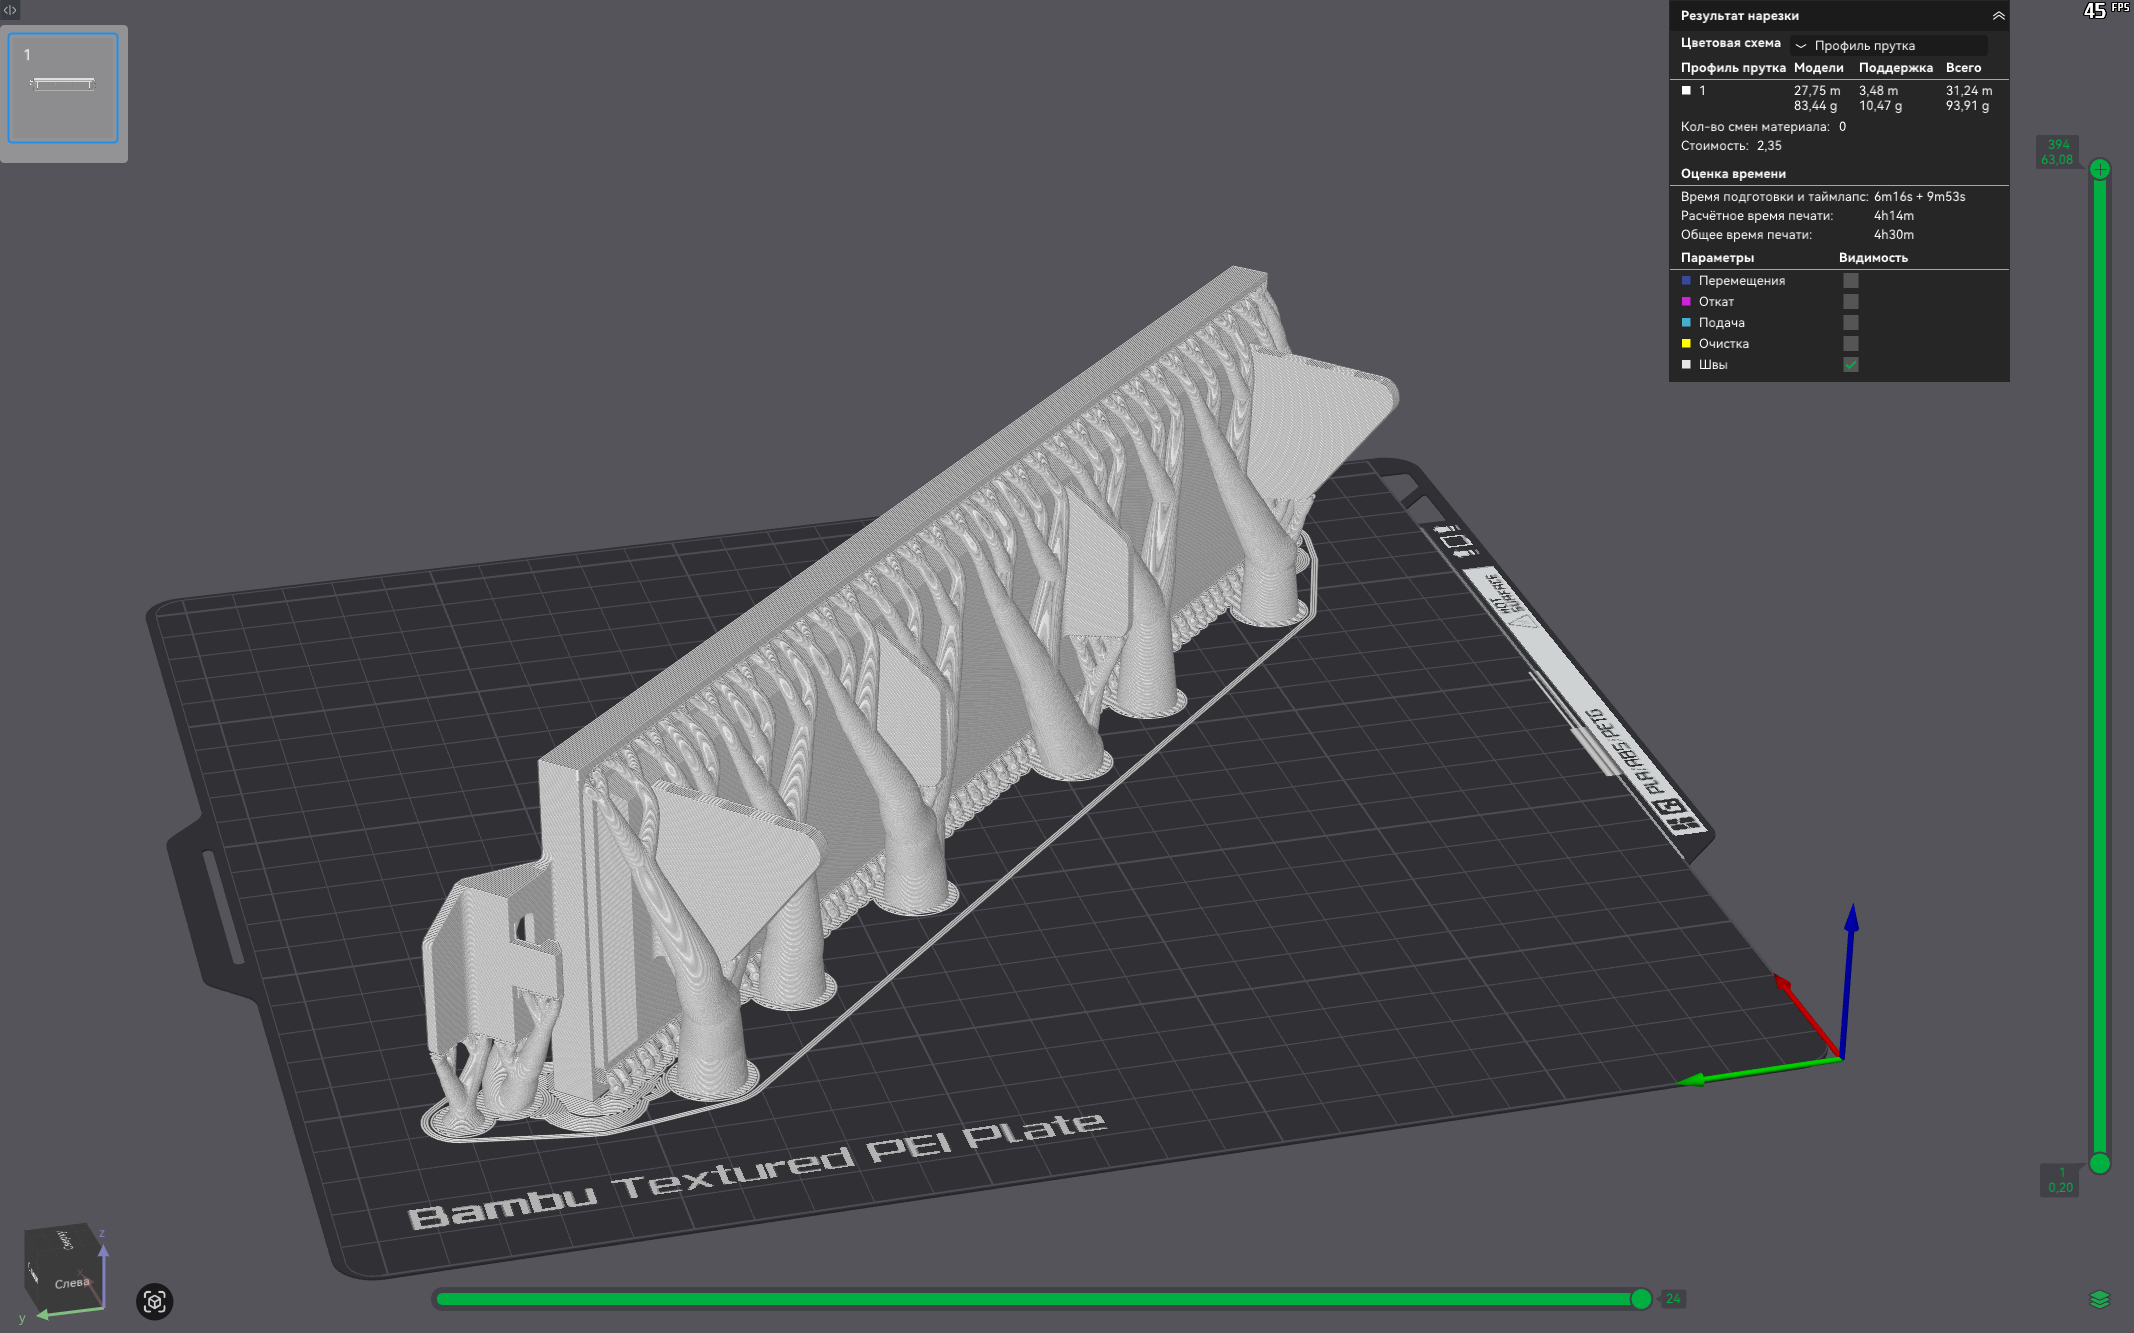The width and height of the screenshot is (2134, 1333).
Task: Click the bottom handle of the vertical layer slider
Action: coord(2100,1163)
